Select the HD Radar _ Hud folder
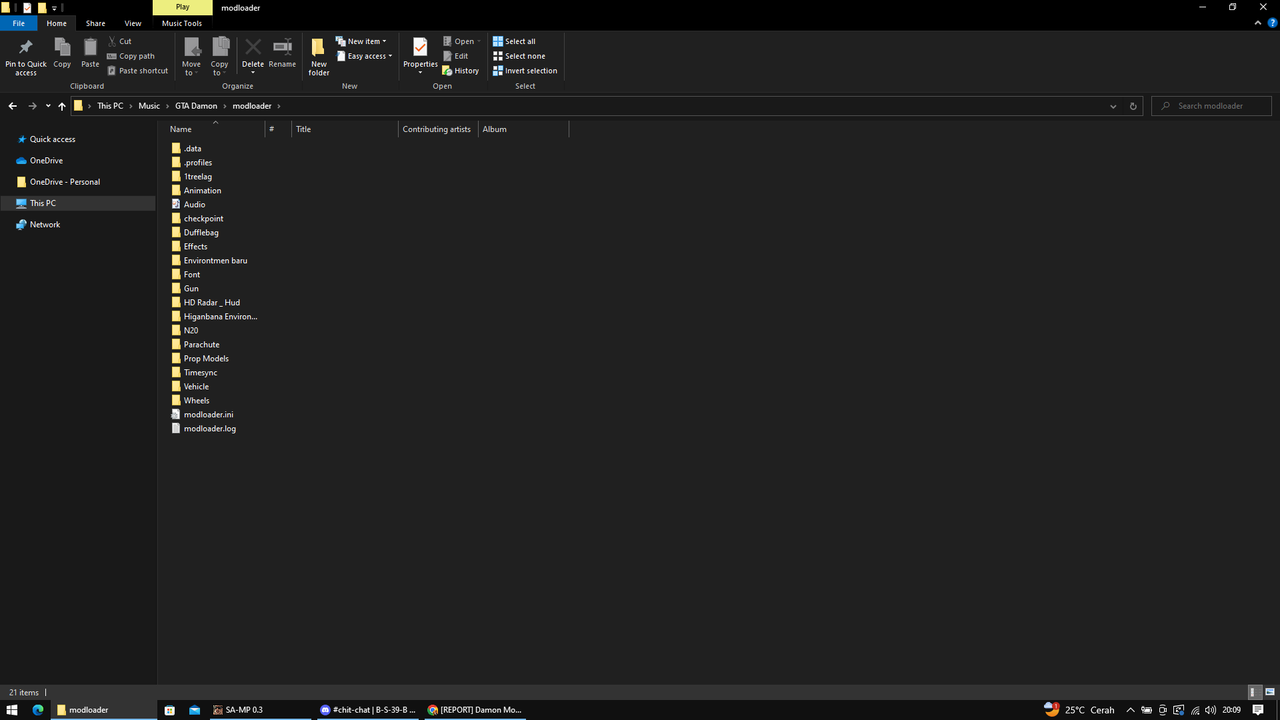 coord(211,302)
